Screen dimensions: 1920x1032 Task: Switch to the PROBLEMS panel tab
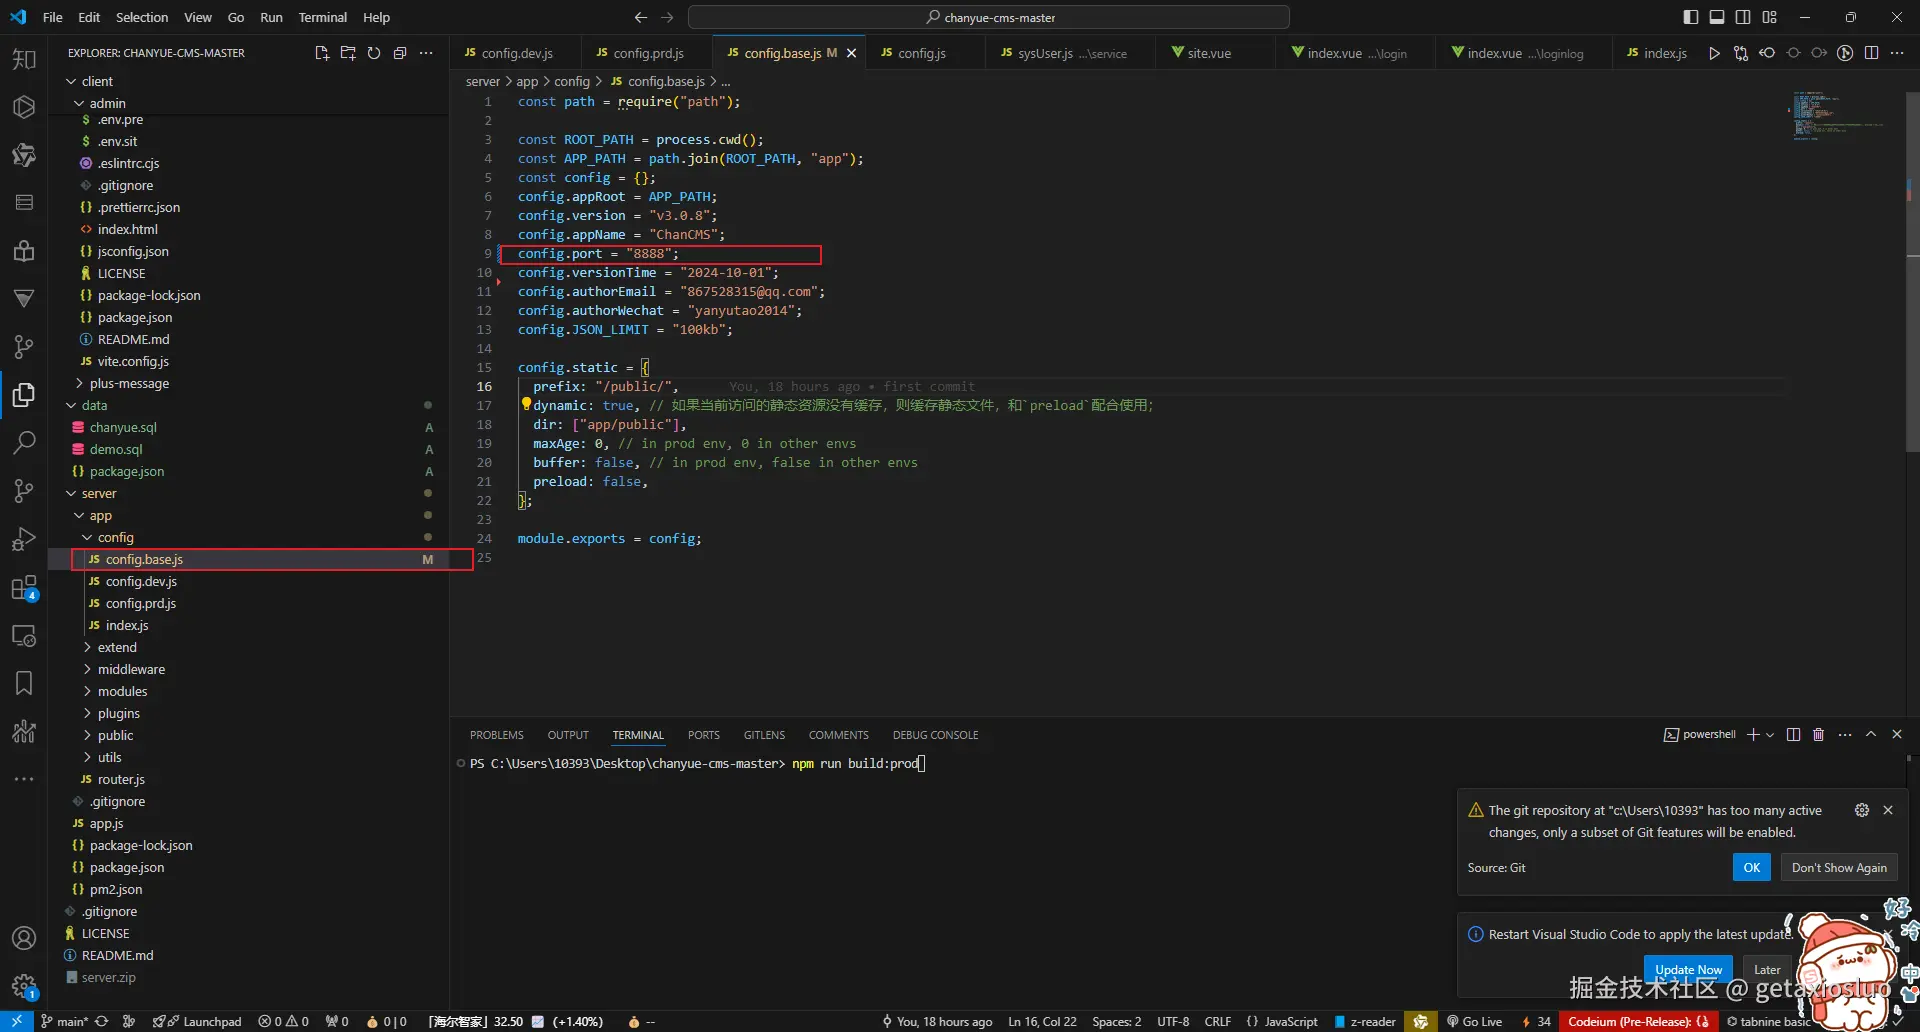(x=497, y=735)
